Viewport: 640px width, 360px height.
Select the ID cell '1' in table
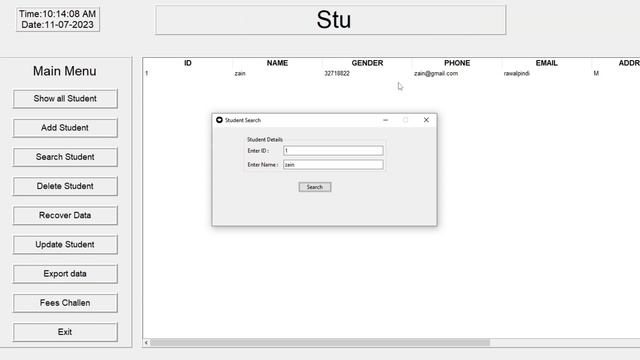147,73
